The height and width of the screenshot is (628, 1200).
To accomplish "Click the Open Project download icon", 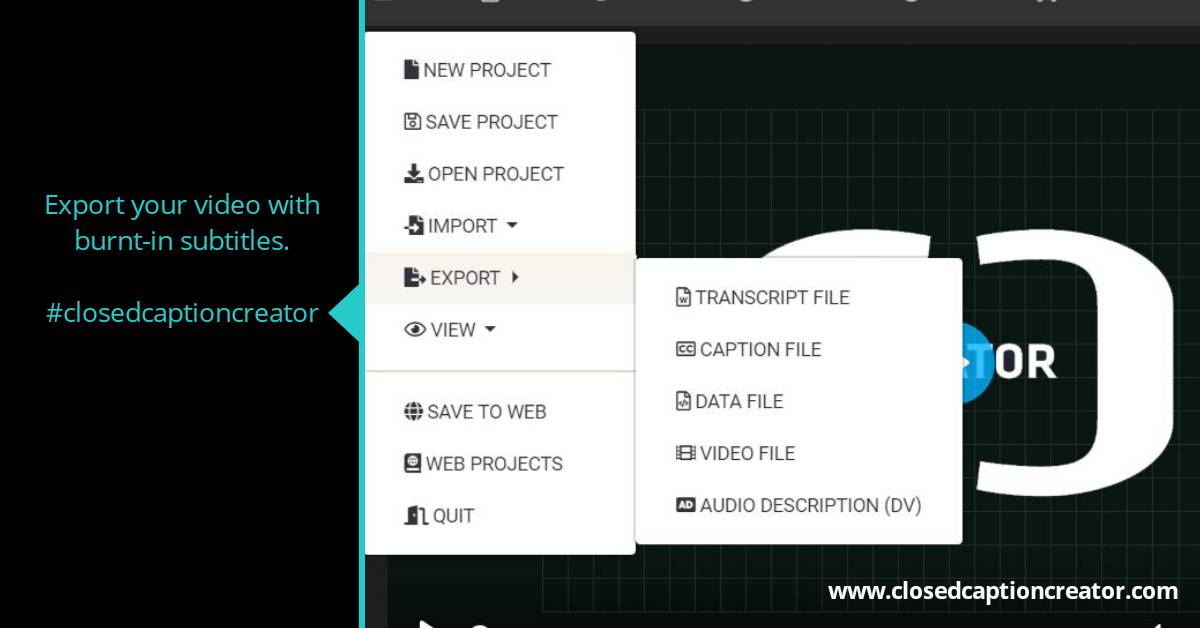I will point(413,174).
